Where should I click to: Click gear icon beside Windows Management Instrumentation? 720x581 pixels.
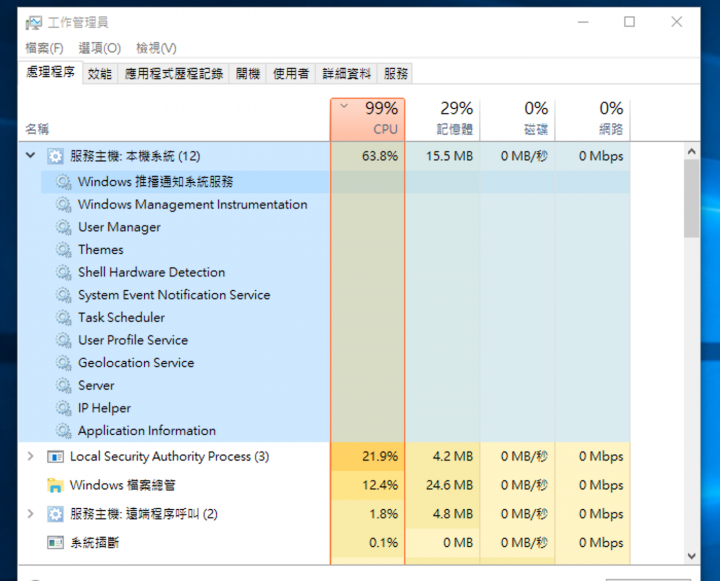pyautogui.click(x=63, y=204)
